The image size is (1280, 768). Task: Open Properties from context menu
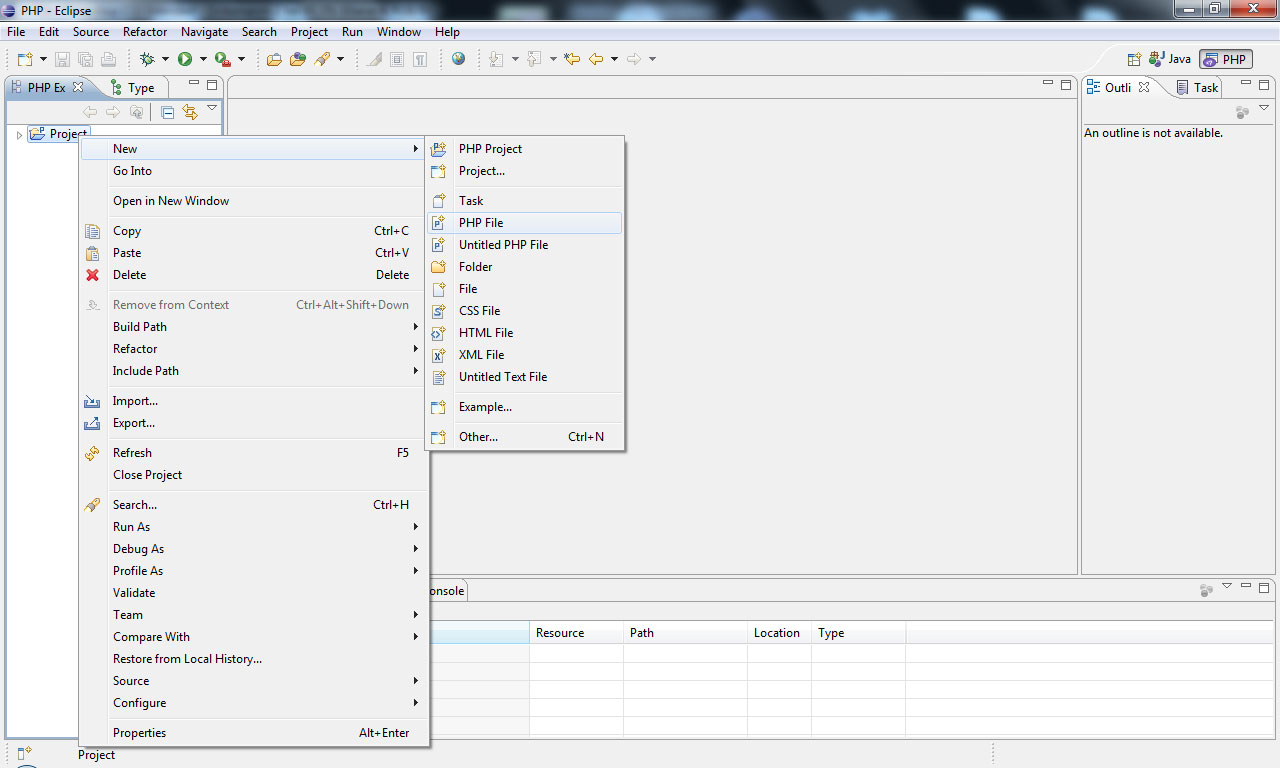[253, 733]
